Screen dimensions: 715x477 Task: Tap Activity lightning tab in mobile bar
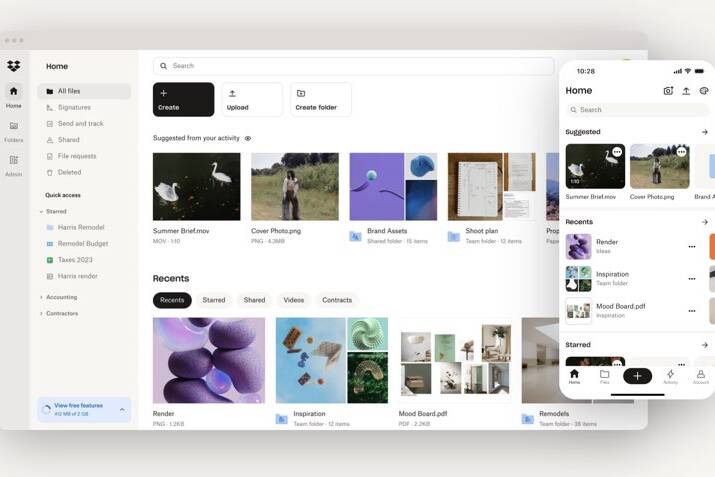click(x=670, y=377)
